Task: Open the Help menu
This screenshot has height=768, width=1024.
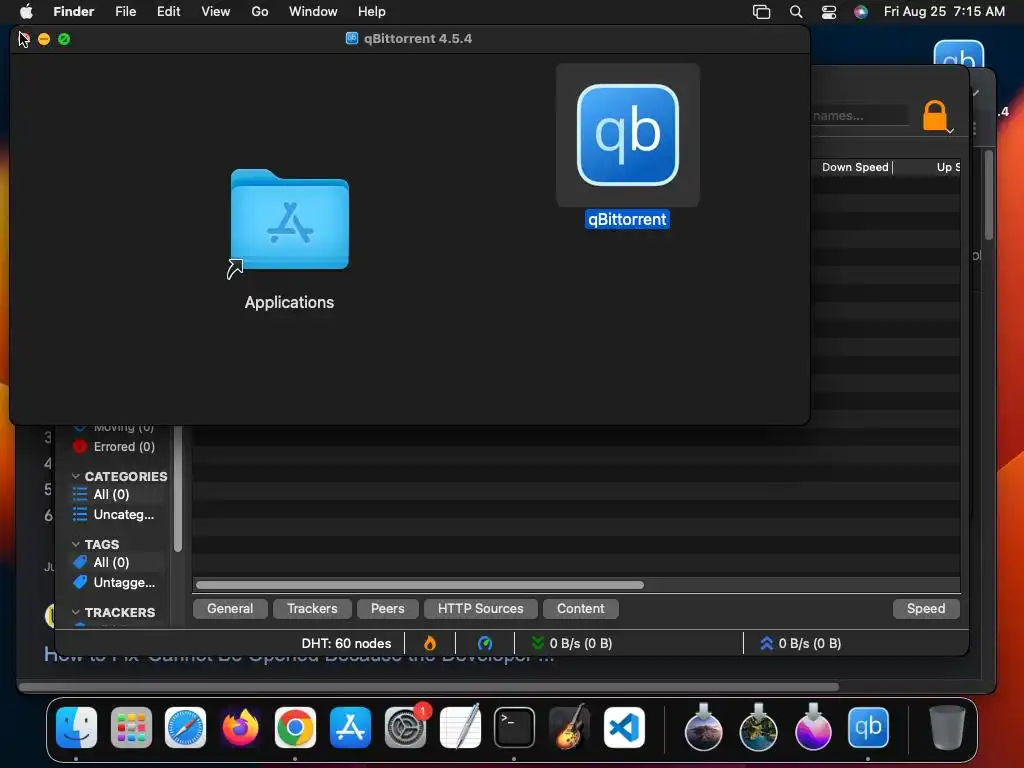Action: tap(372, 12)
